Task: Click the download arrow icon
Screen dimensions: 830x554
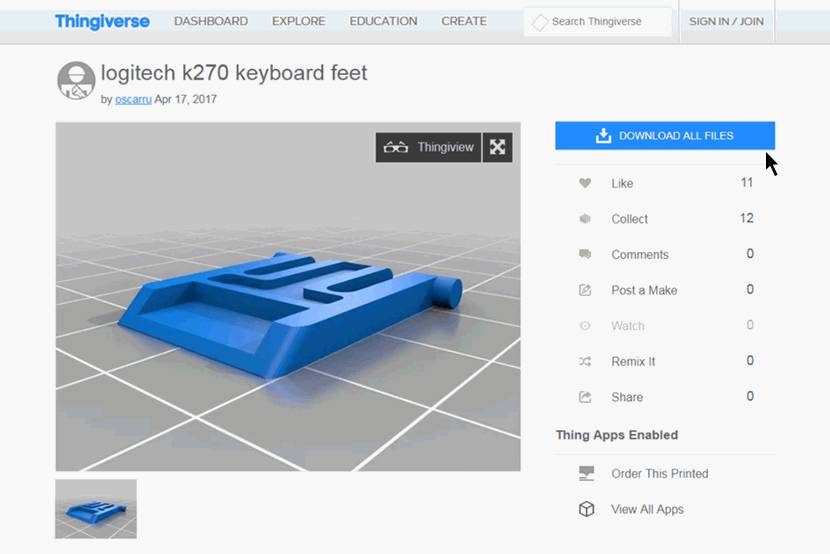Action: click(x=603, y=135)
